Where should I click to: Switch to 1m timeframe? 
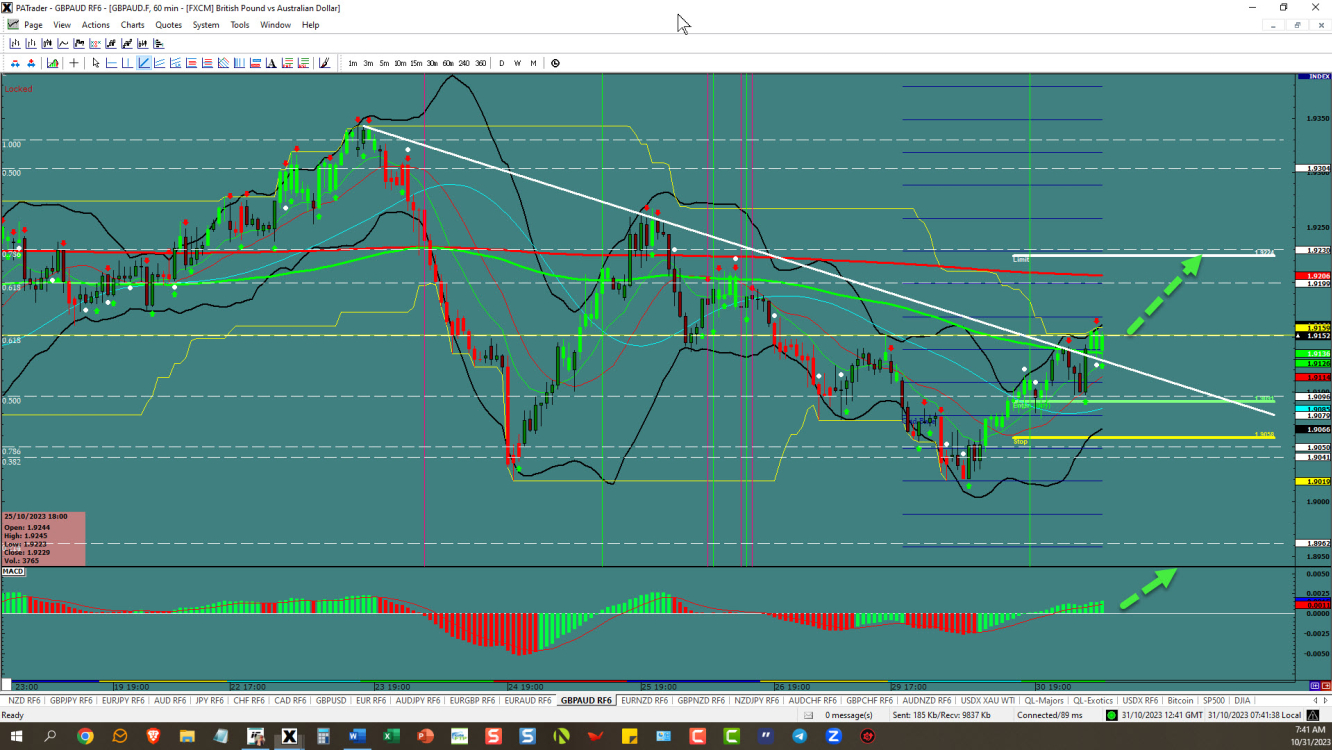(352, 63)
